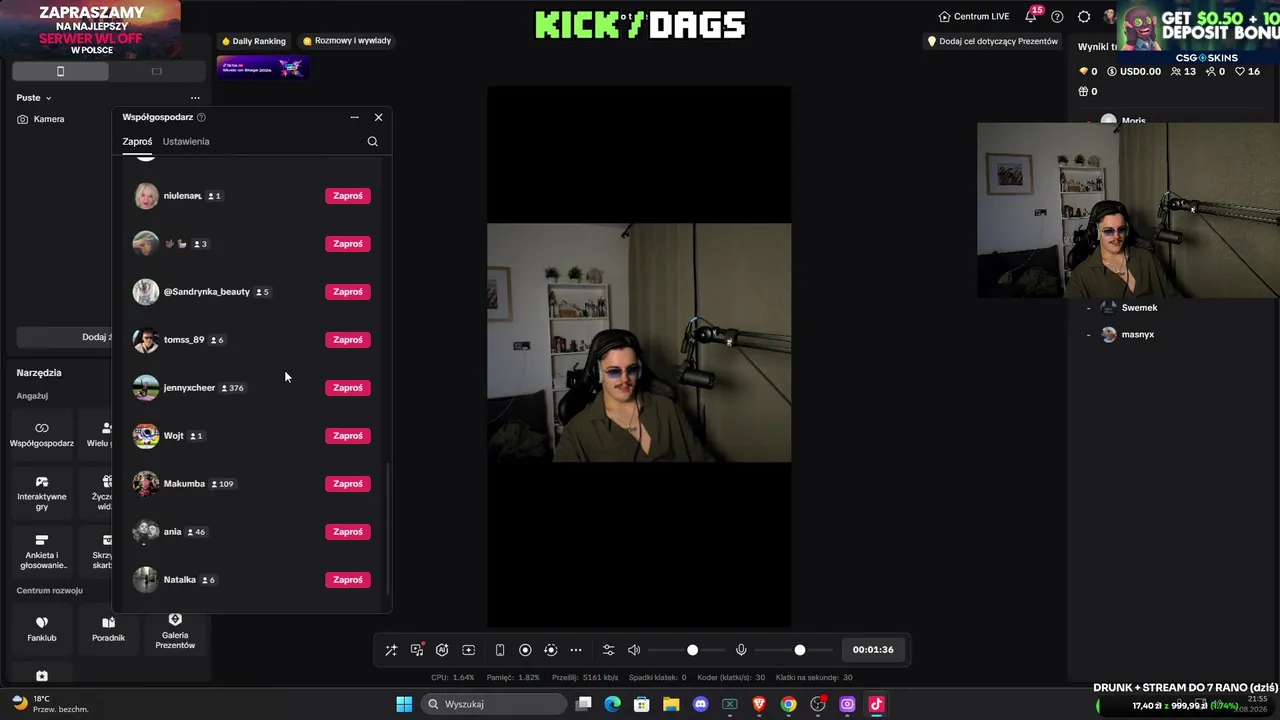1280x720 pixels.
Task: Start recording with the record icon
Action: click(x=525, y=650)
